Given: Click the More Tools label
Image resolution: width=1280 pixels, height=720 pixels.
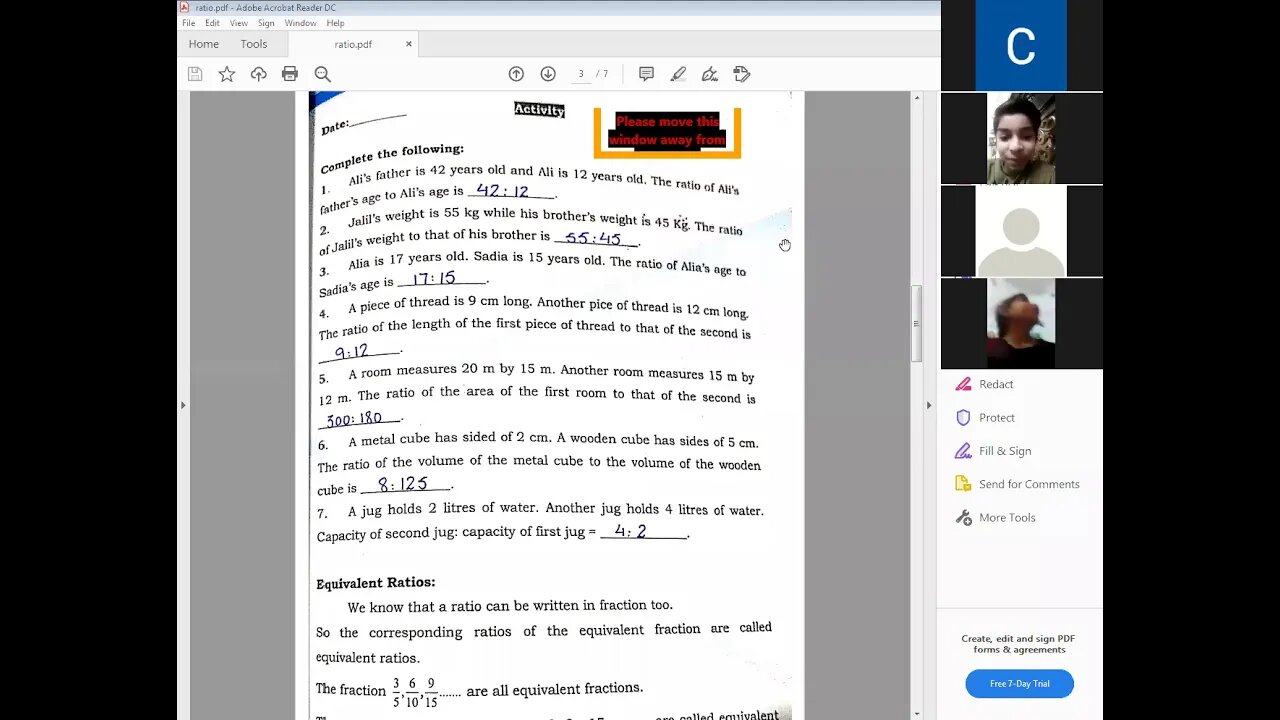Looking at the screenshot, I should click(x=1007, y=517).
